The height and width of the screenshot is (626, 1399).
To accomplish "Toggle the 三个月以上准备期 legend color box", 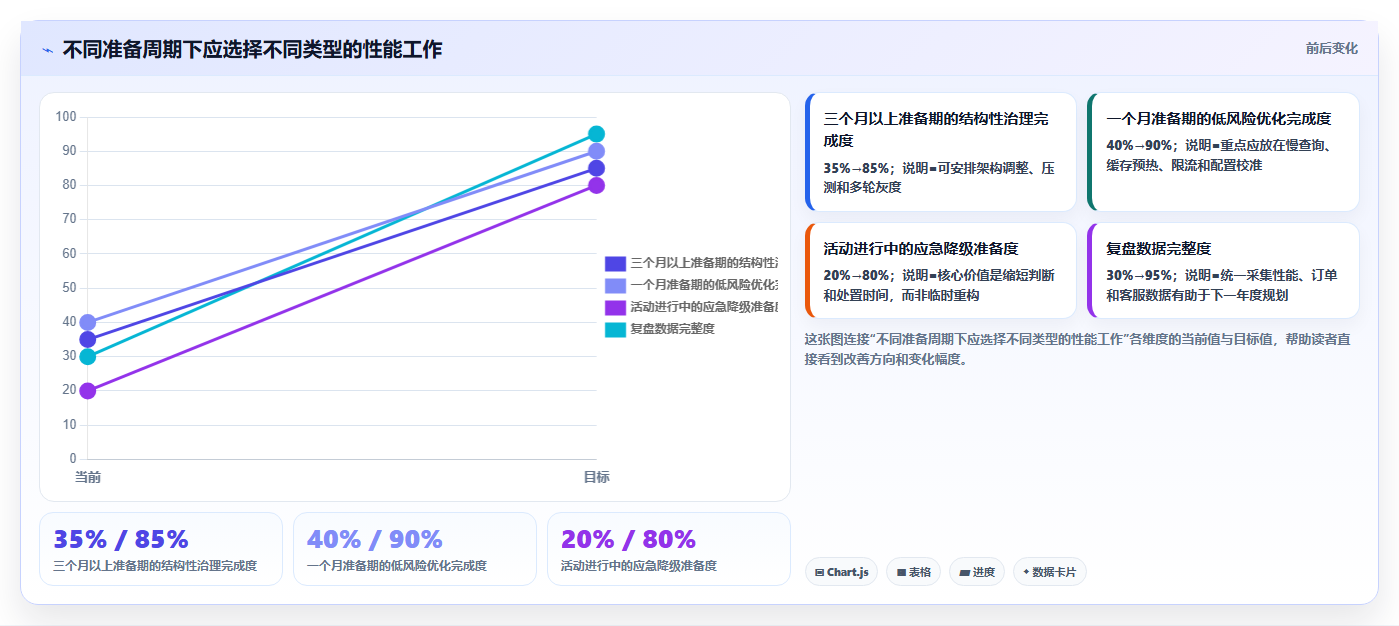I will coord(615,263).
